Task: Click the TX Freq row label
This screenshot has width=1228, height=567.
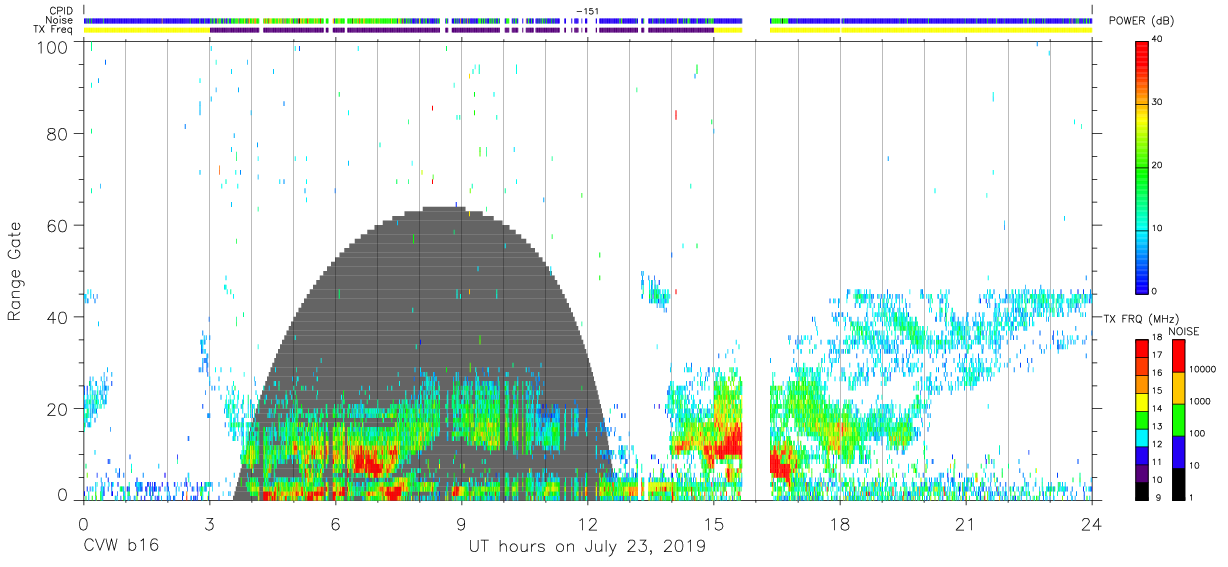Action: pos(52,30)
